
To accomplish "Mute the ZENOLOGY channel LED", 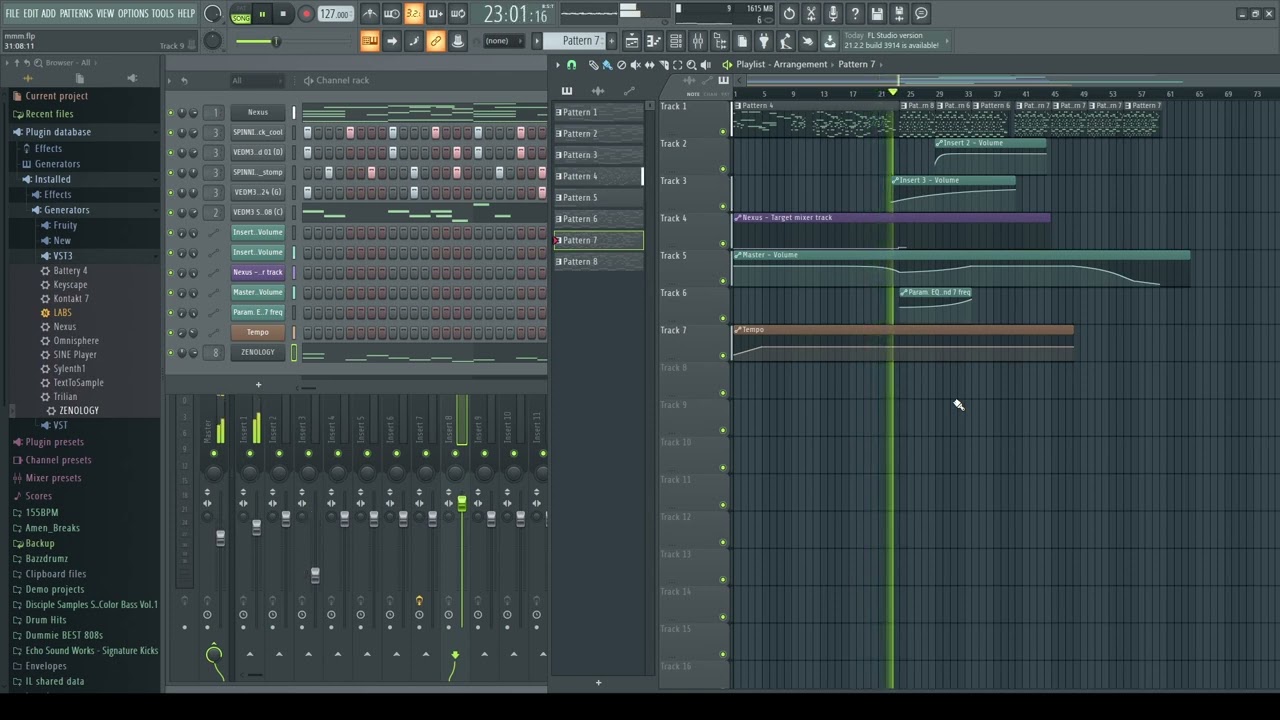I will click(x=170, y=352).
